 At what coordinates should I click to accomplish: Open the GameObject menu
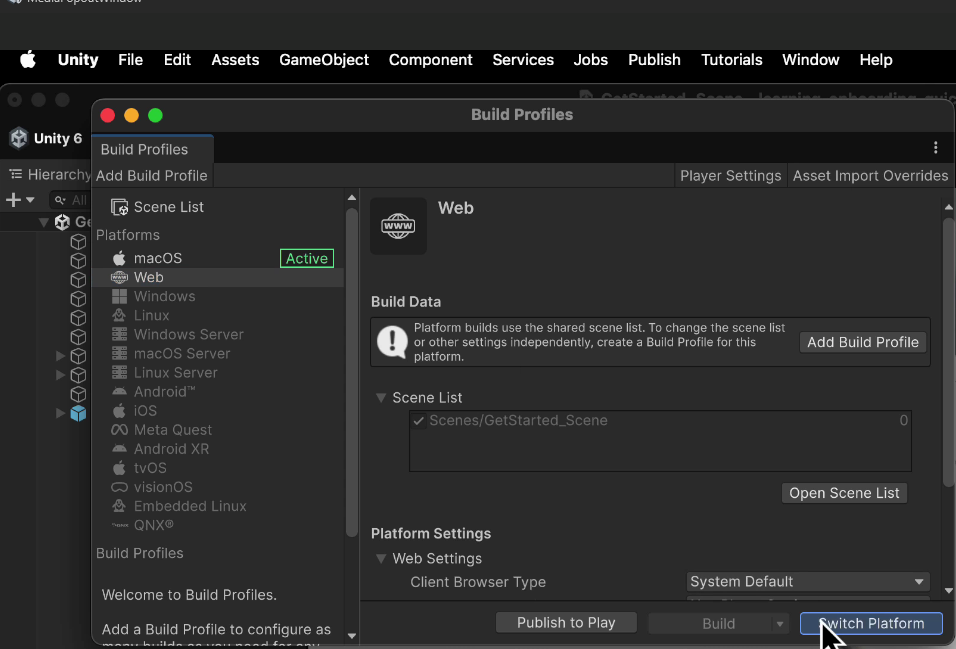pyautogui.click(x=324, y=60)
